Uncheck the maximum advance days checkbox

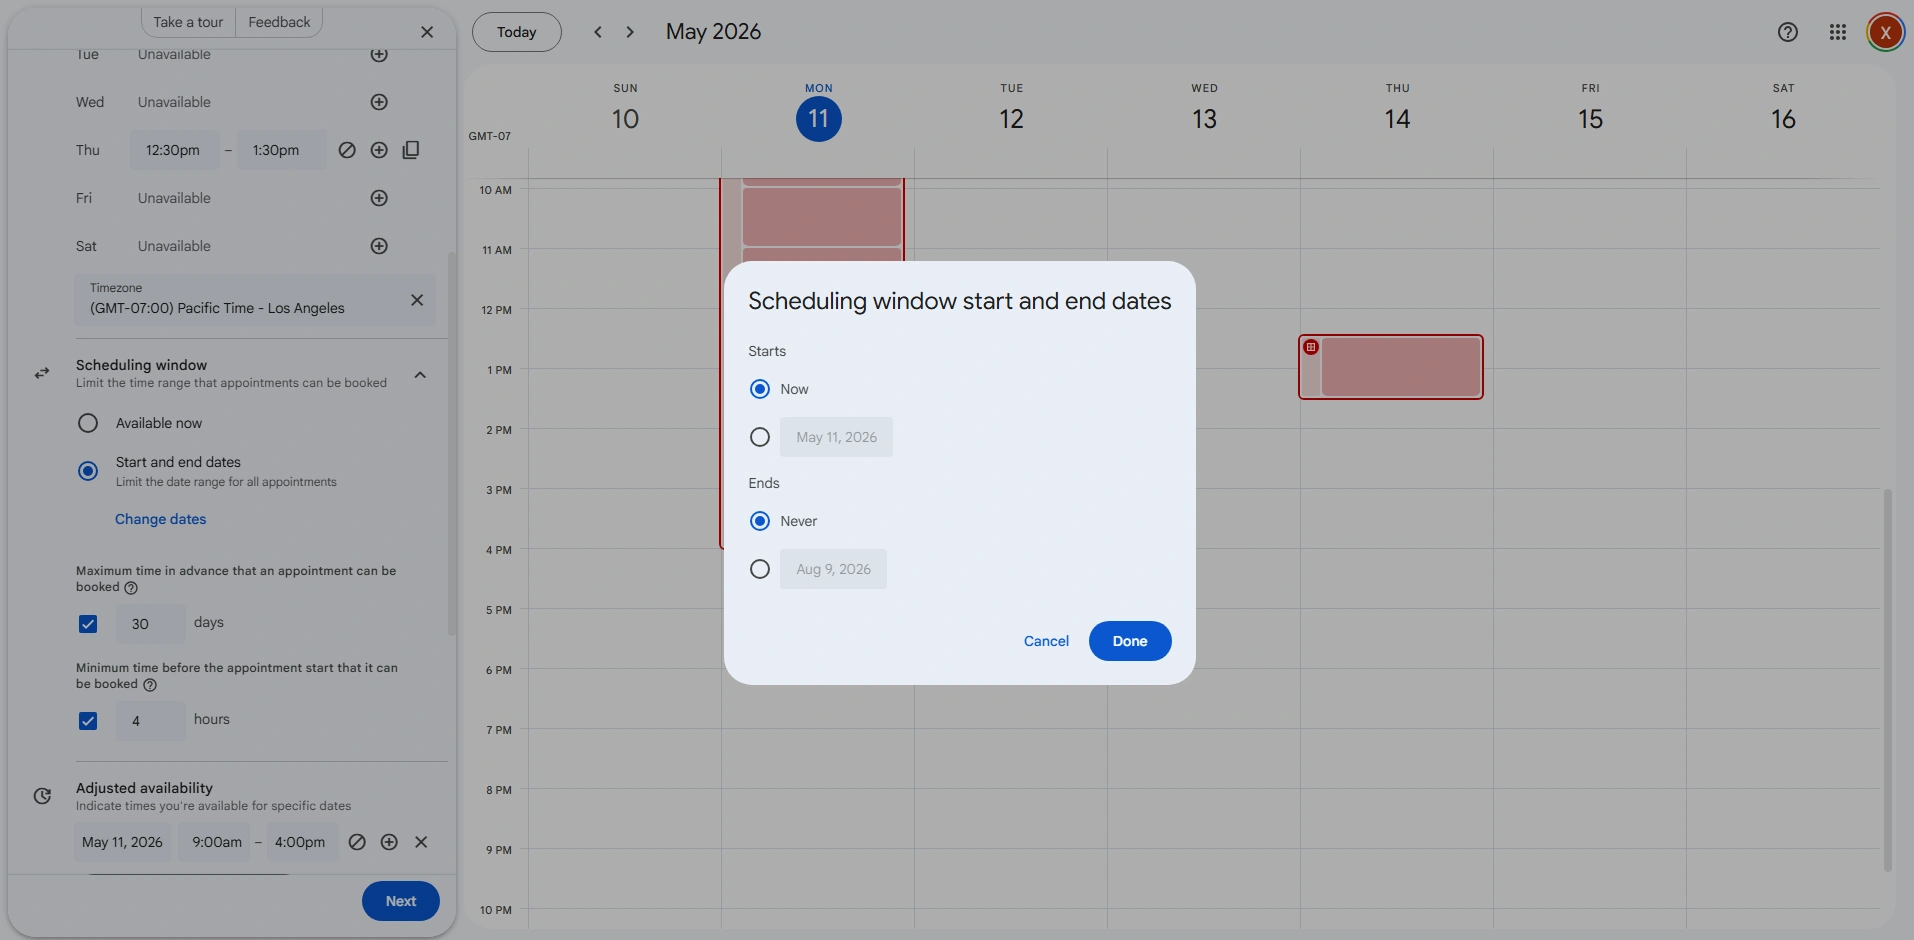(88, 624)
